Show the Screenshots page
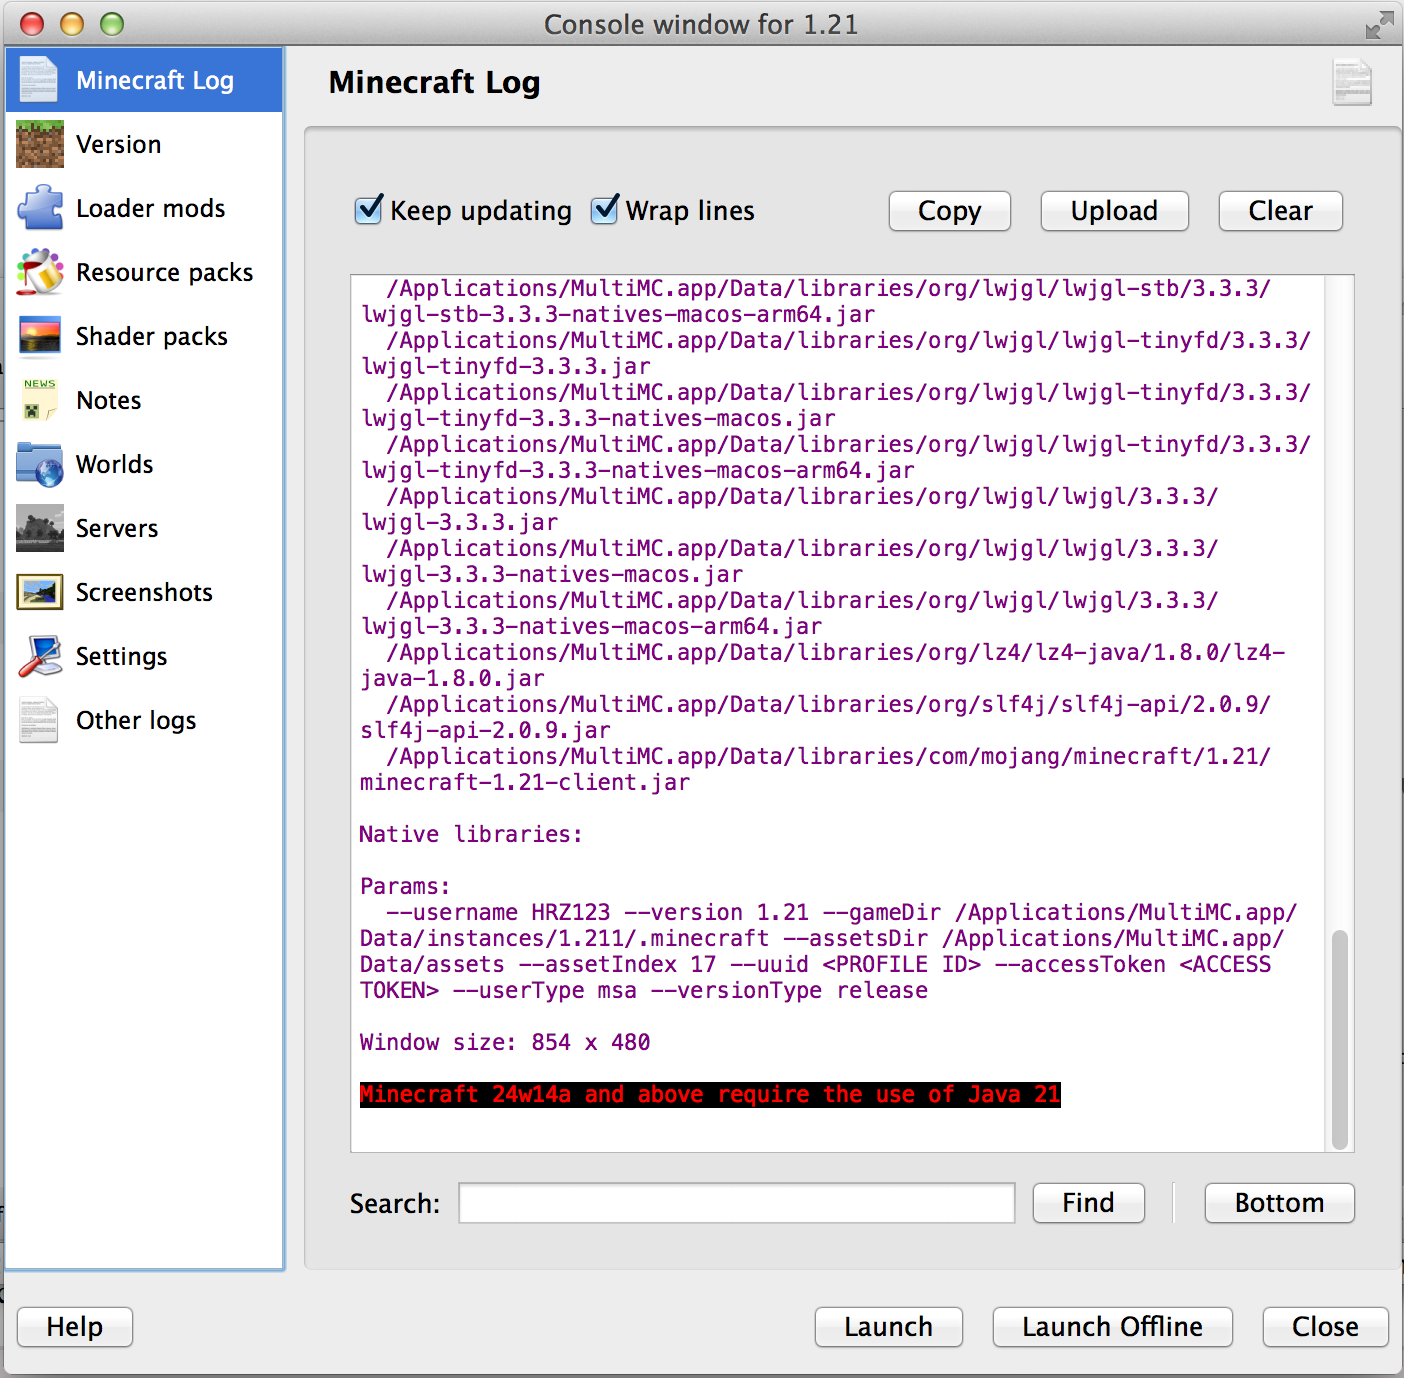1404x1378 pixels. pyautogui.click(x=144, y=592)
